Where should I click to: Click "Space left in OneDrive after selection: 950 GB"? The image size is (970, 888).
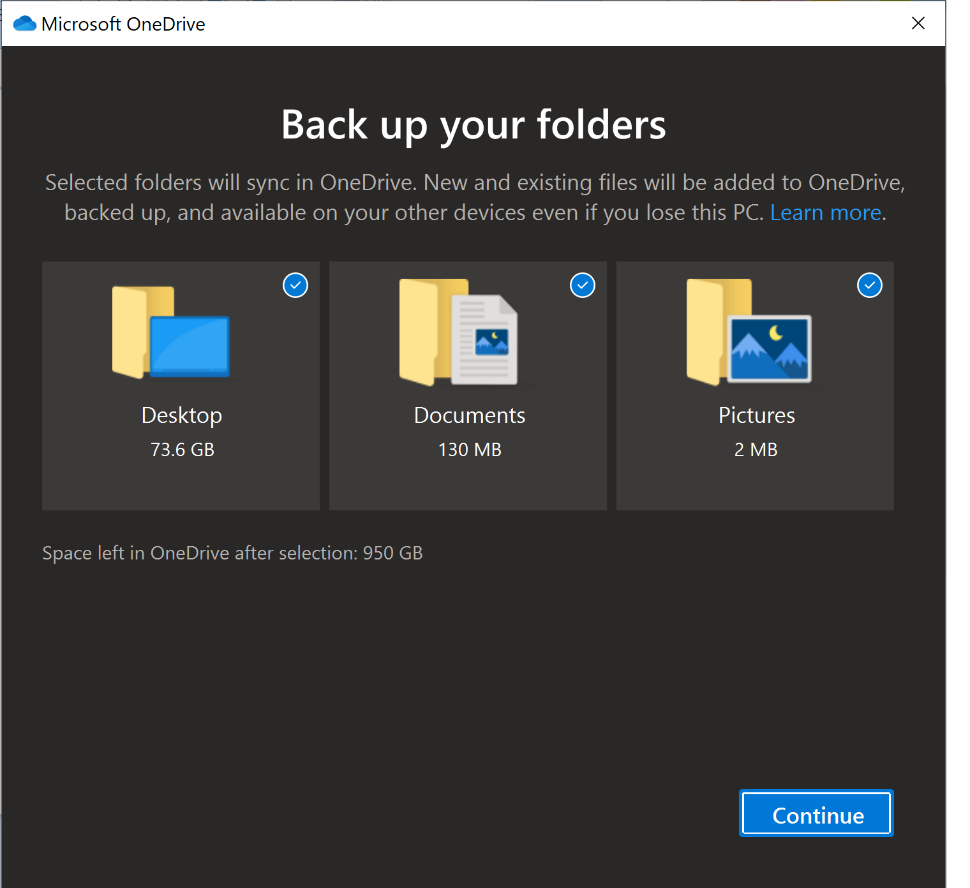click(232, 553)
